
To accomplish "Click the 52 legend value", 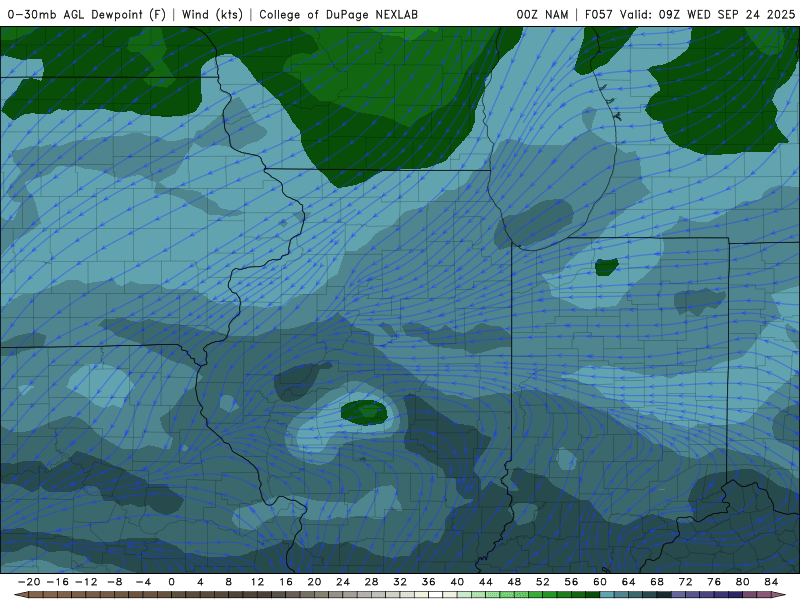I will click(x=543, y=582).
